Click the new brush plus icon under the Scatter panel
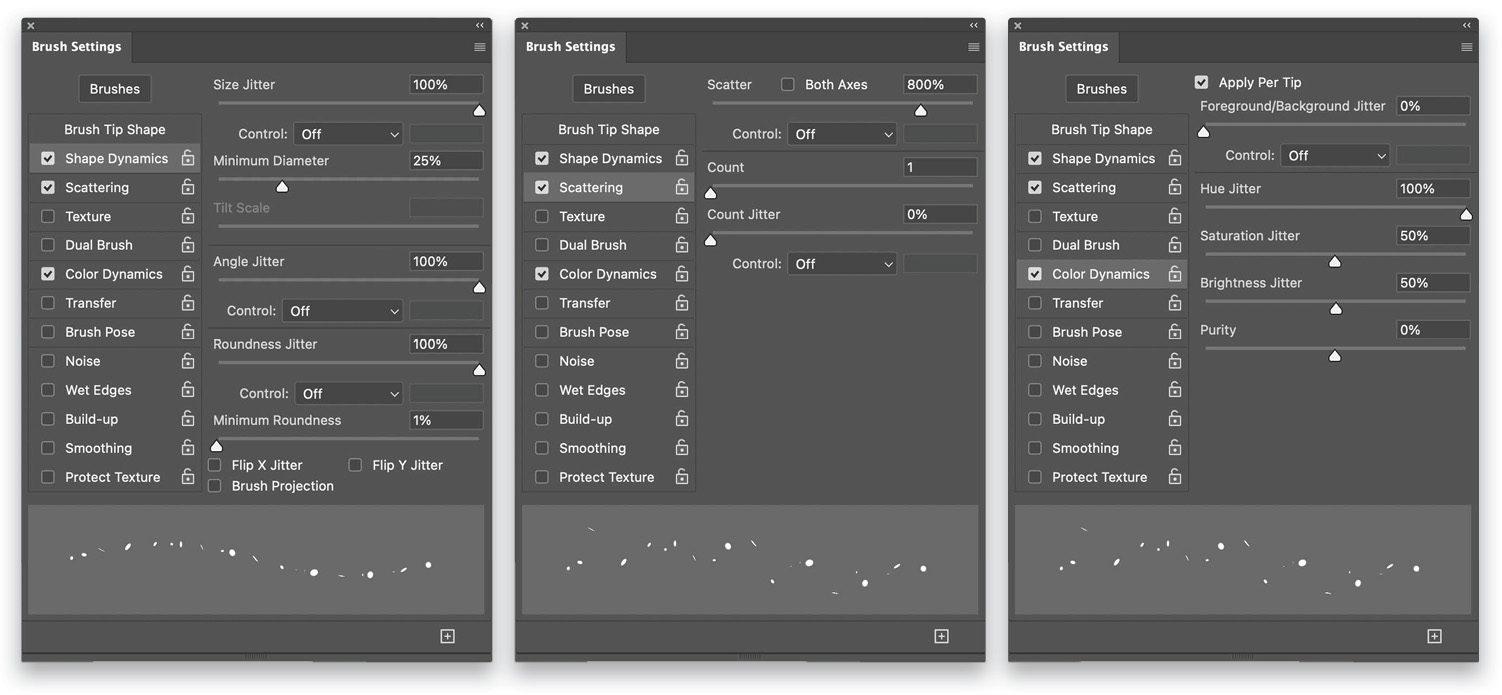Viewport: 1502px width, 695px height. point(941,636)
